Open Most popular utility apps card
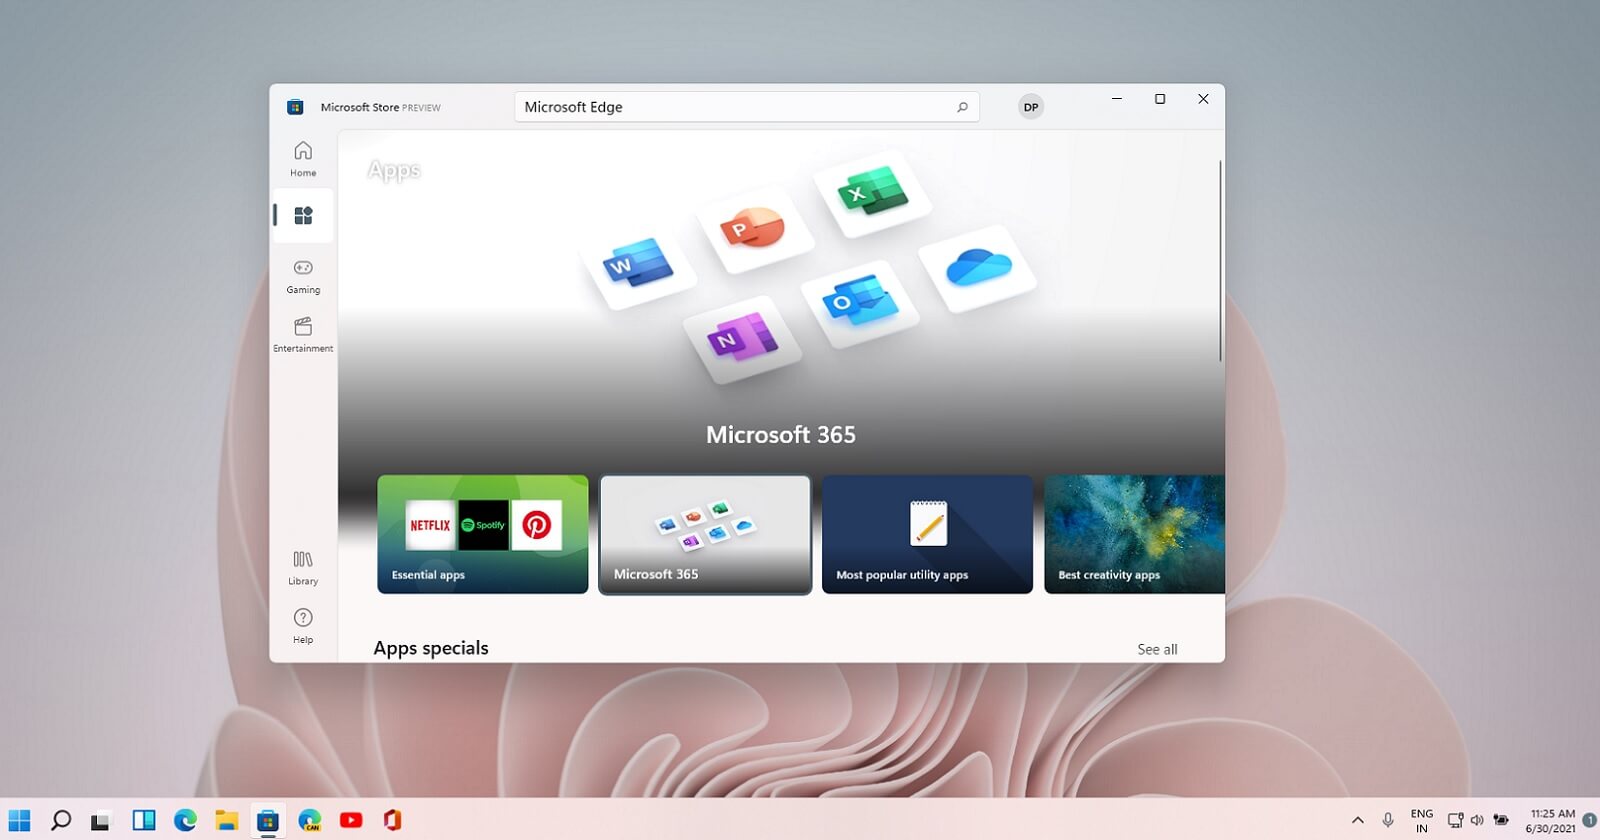This screenshot has height=840, width=1600. coord(927,534)
